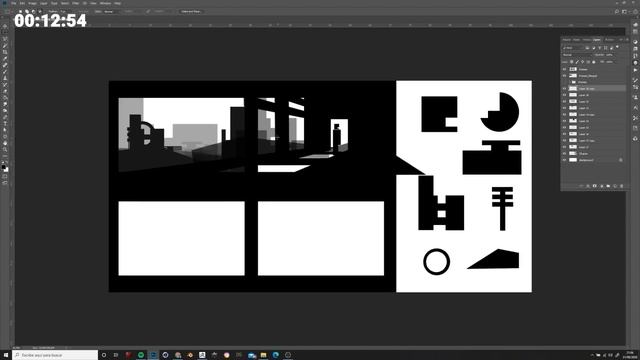
Task: Toggle visibility of the topmost Frames layer
Action: pyautogui.click(x=564, y=69)
